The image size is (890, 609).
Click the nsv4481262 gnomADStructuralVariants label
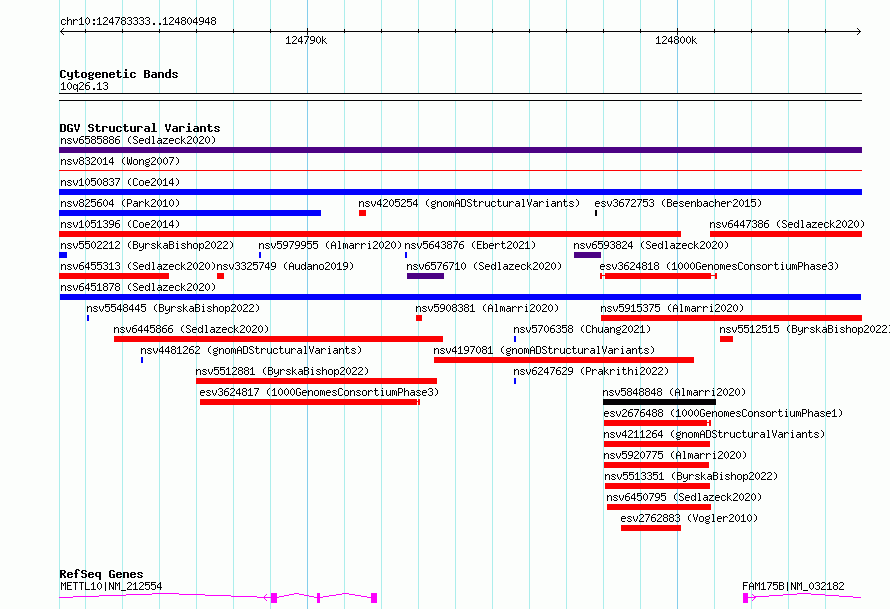point(251,350)
